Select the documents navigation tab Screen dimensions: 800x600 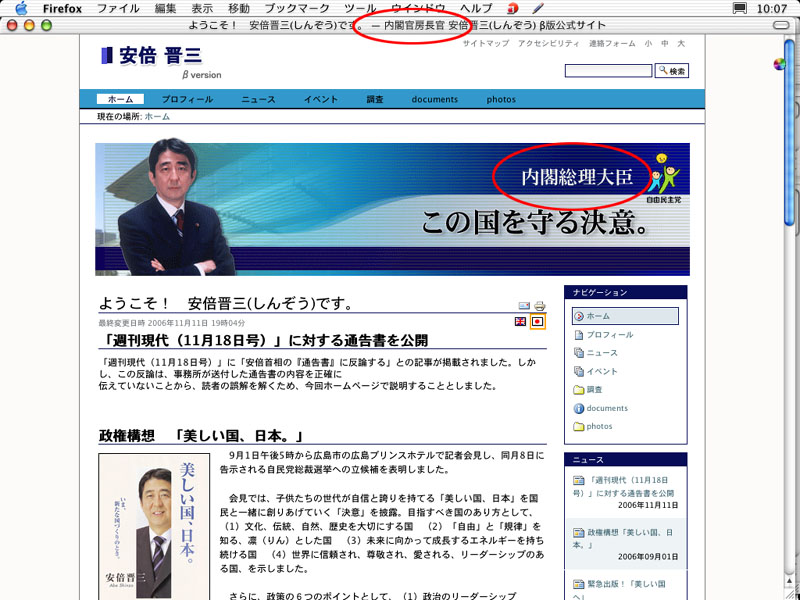(435, 99)
